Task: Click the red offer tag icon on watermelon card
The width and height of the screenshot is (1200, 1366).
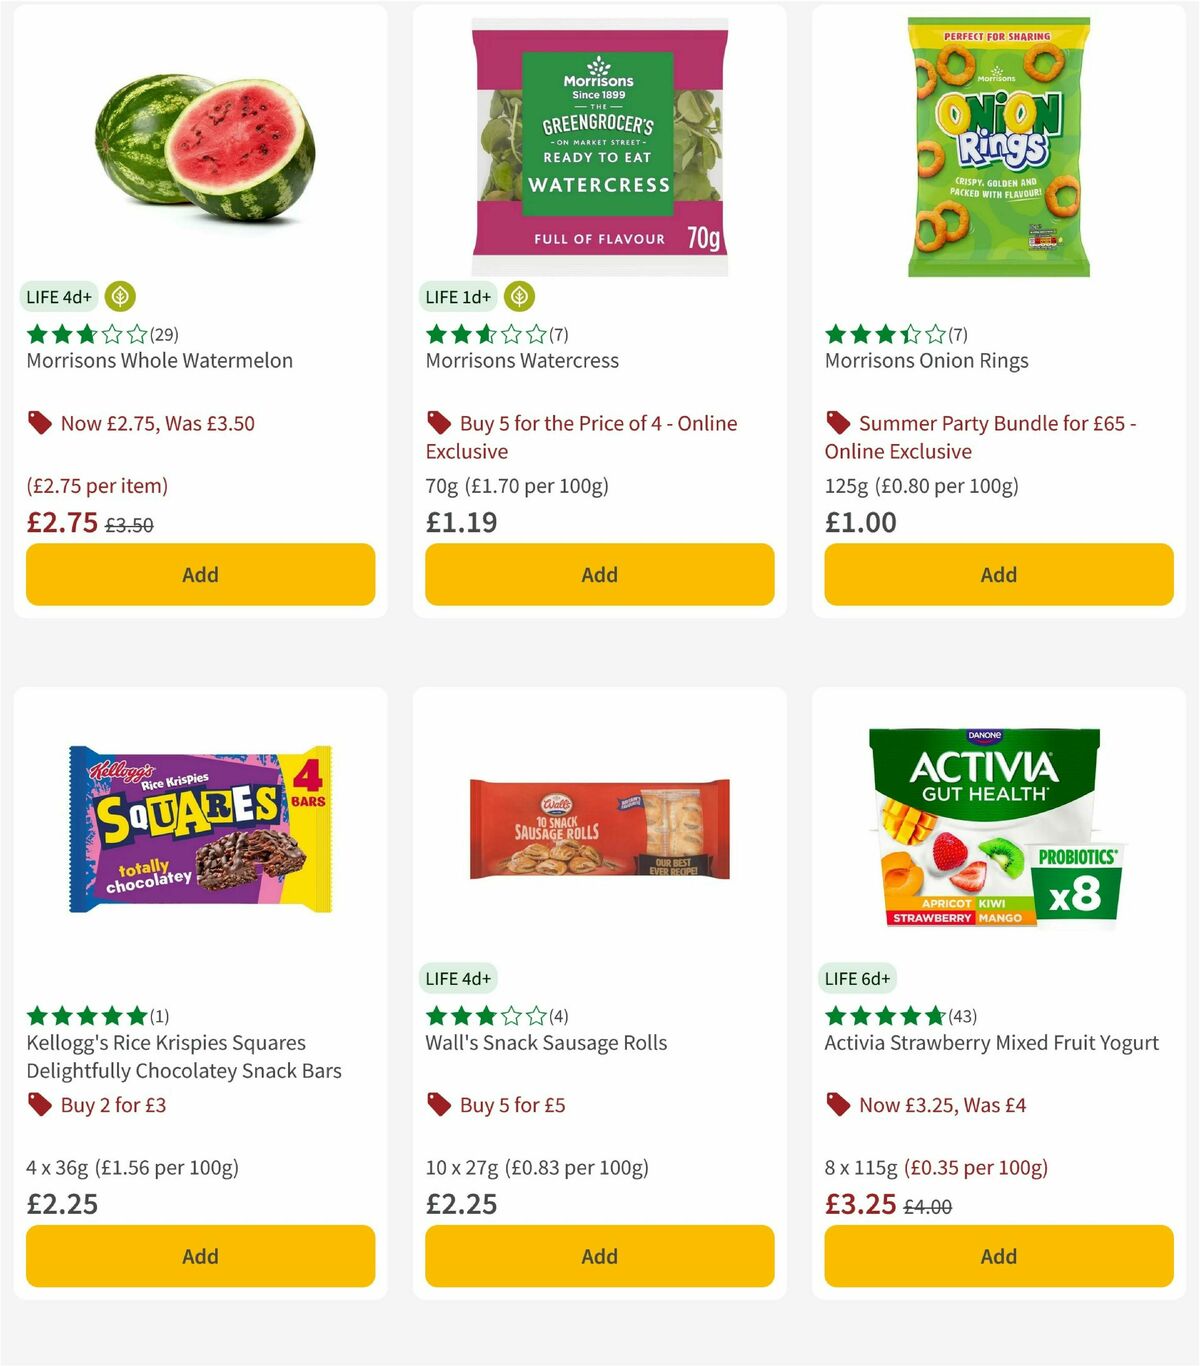Action: pos(40,423)
